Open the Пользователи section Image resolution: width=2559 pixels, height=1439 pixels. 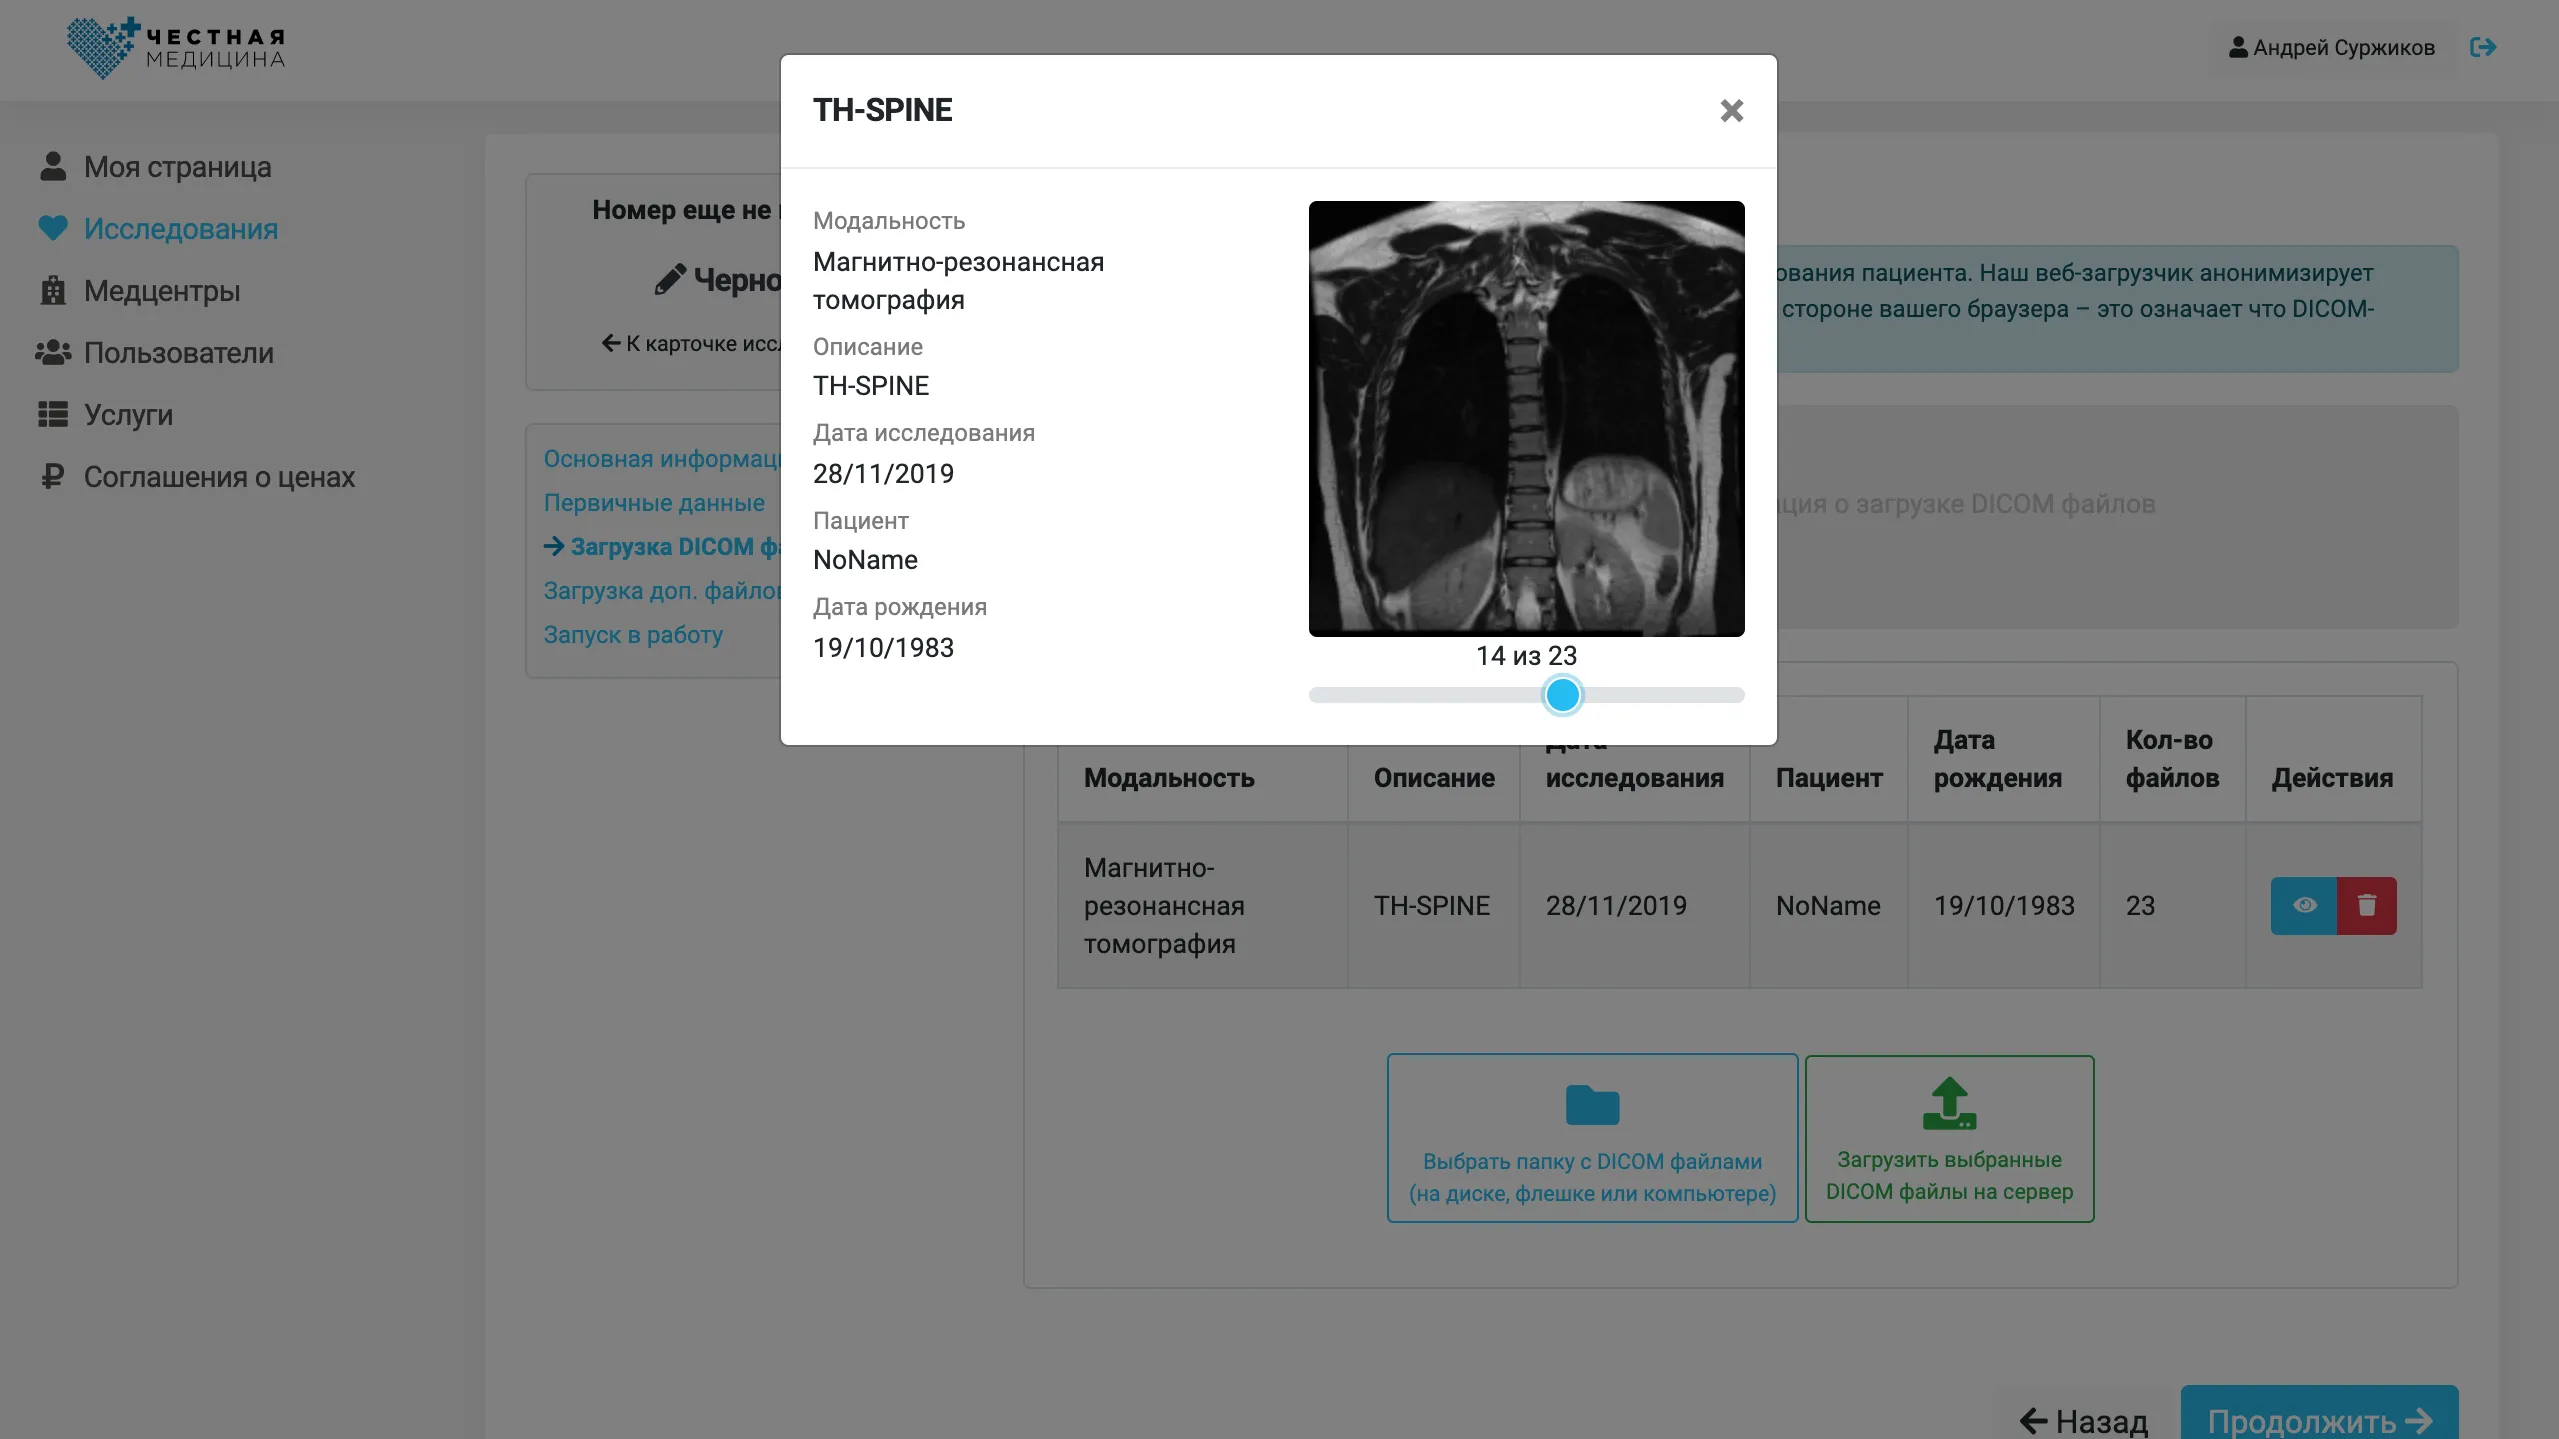178,353
